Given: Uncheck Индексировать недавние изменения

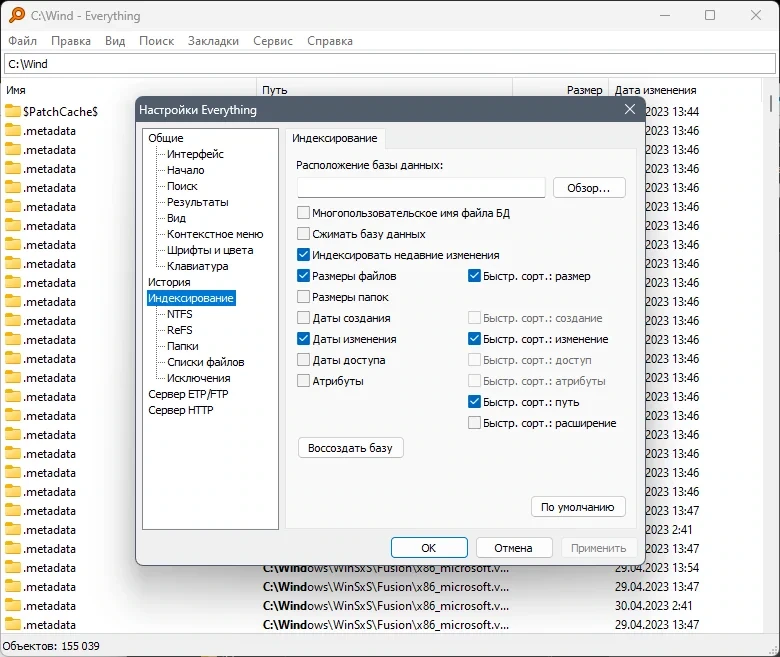Looking at the screenshot, I should click(x=303, y=255).
